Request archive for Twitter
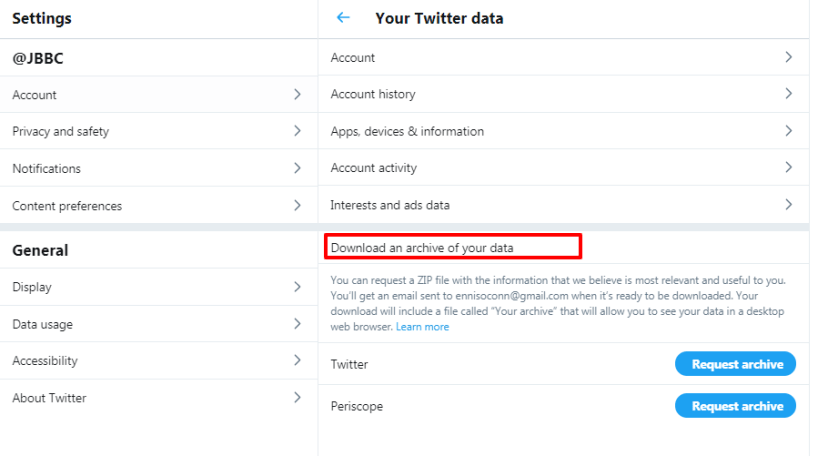This screenshot has height=456, width=838. click(x=736, y=364)
